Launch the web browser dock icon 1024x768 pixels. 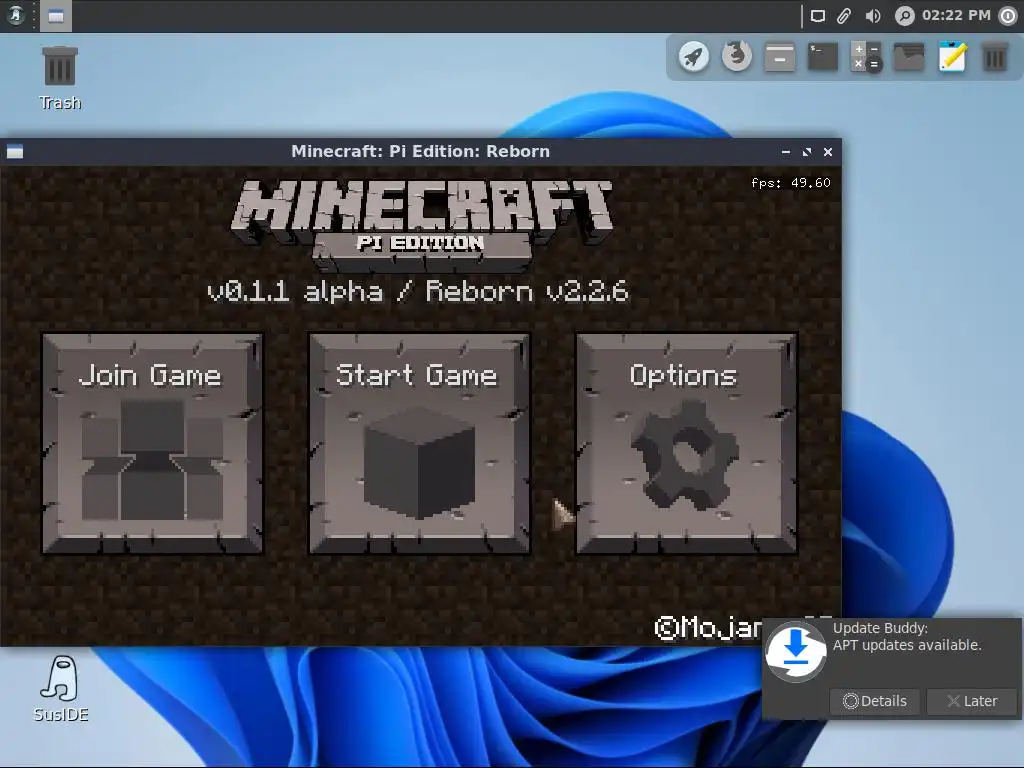pos(737,57)
